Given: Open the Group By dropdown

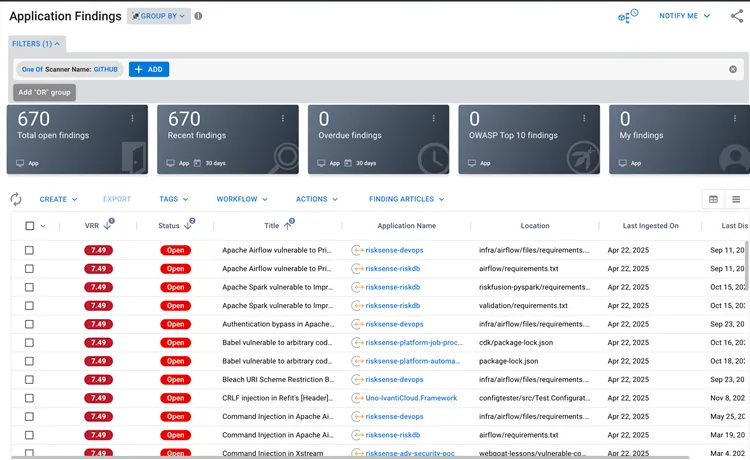Looking at the screenshot, I should [x=159, y=16].
